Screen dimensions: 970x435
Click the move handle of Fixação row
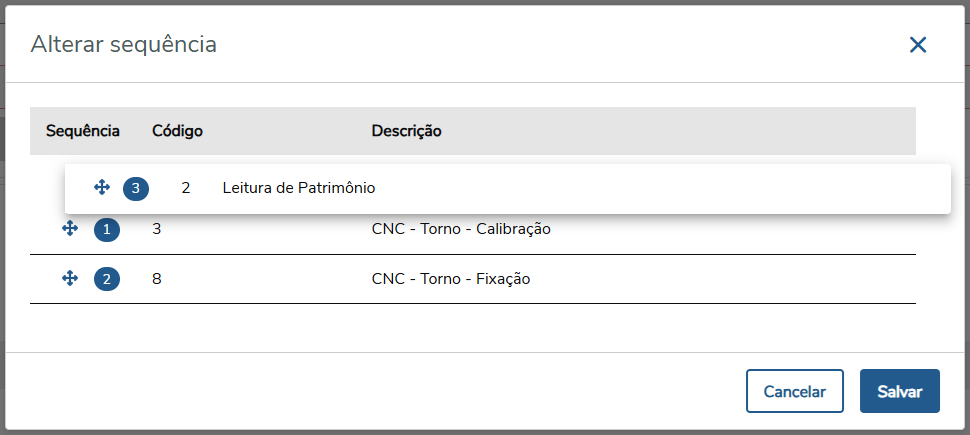click(70, 279)
